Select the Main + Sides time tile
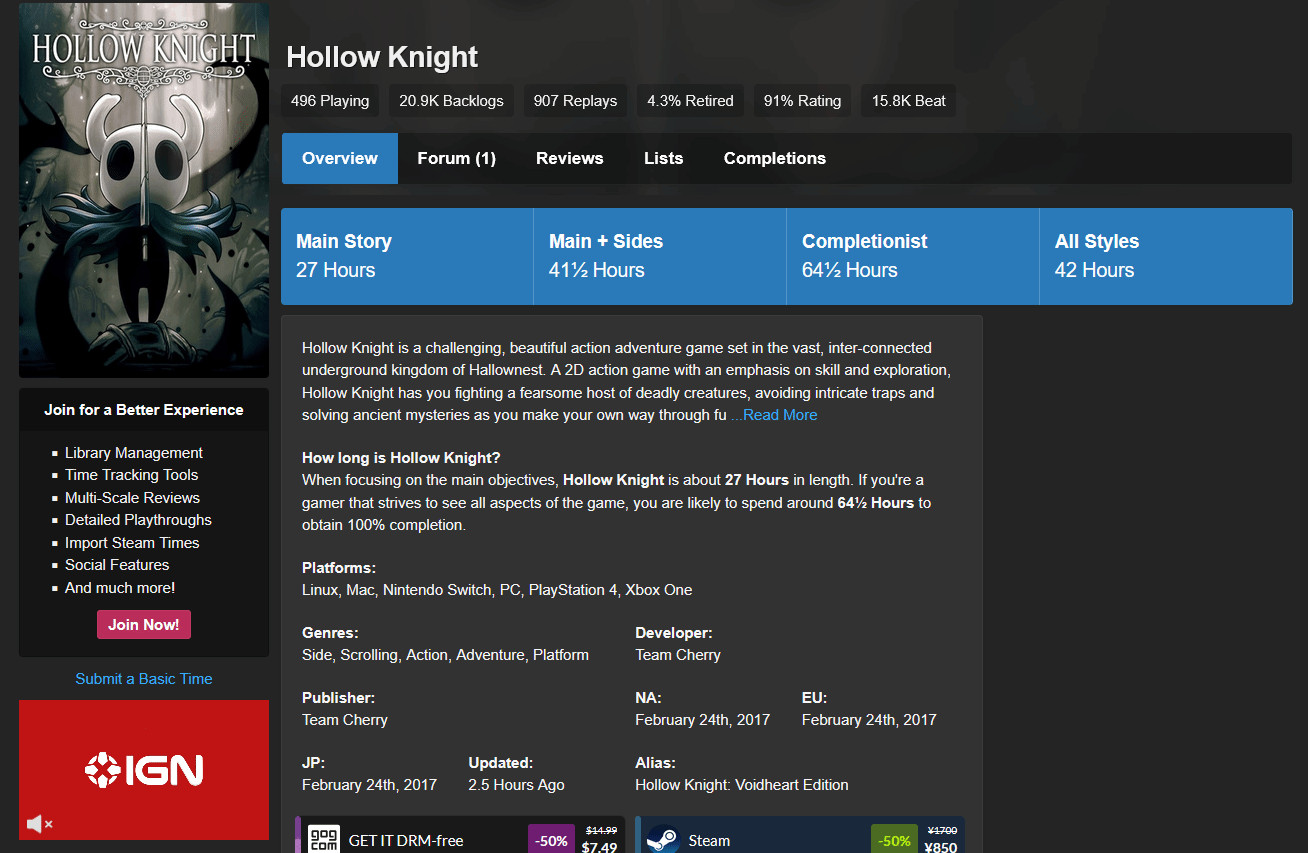Viewport: 1308px width, 853px height. [x=660, y=256]
